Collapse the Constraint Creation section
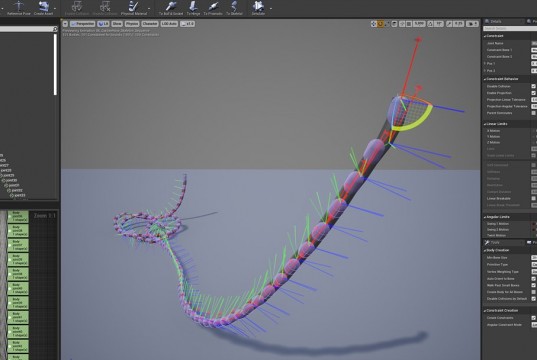 485,311
